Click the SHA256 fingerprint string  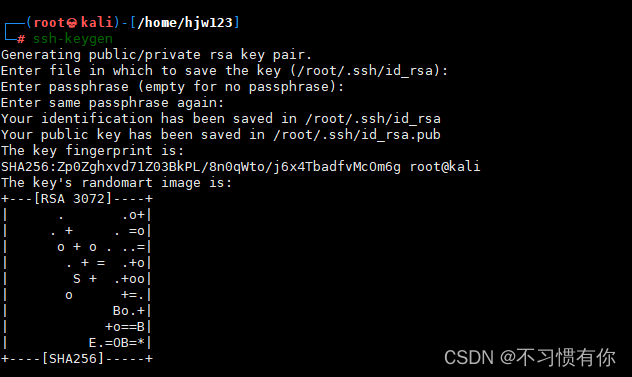pos(201,167)
